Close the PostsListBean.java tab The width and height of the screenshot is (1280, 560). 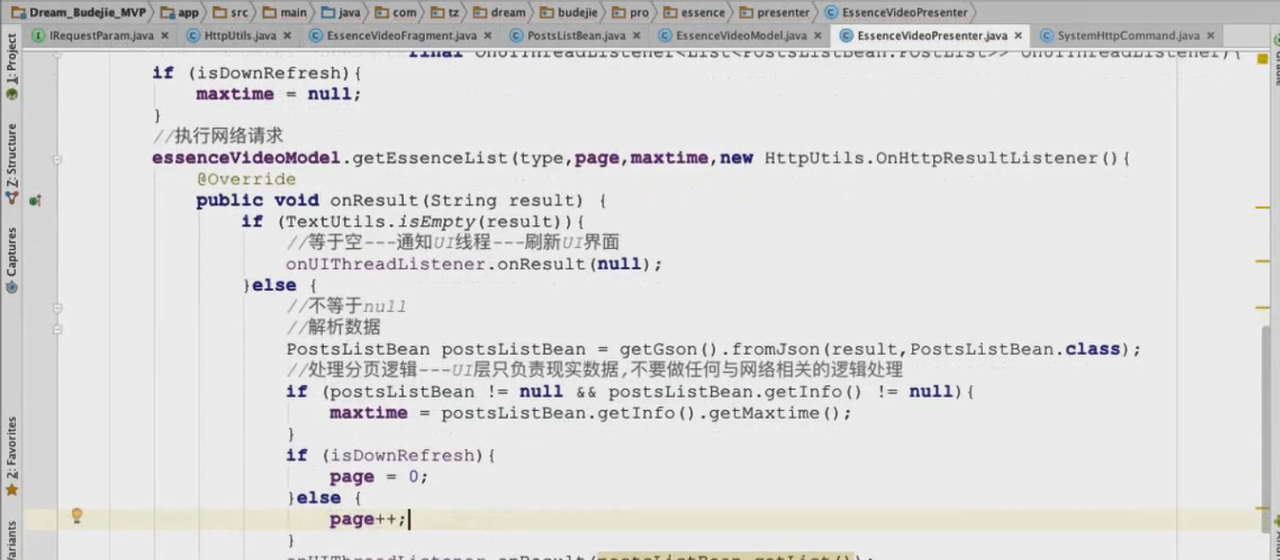pos(636,36)
